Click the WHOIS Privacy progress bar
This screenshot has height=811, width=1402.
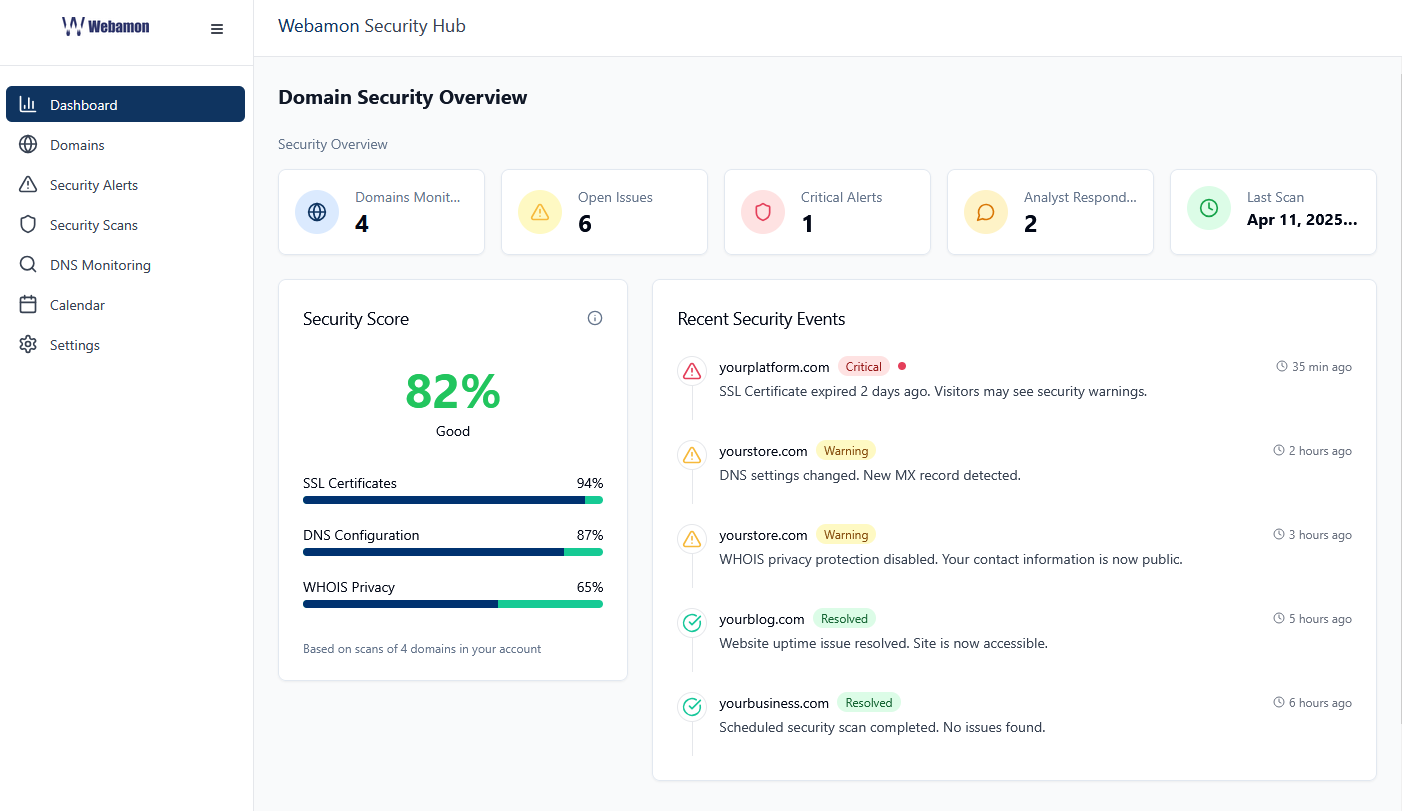pyautogui.click(x=453, y=604)
